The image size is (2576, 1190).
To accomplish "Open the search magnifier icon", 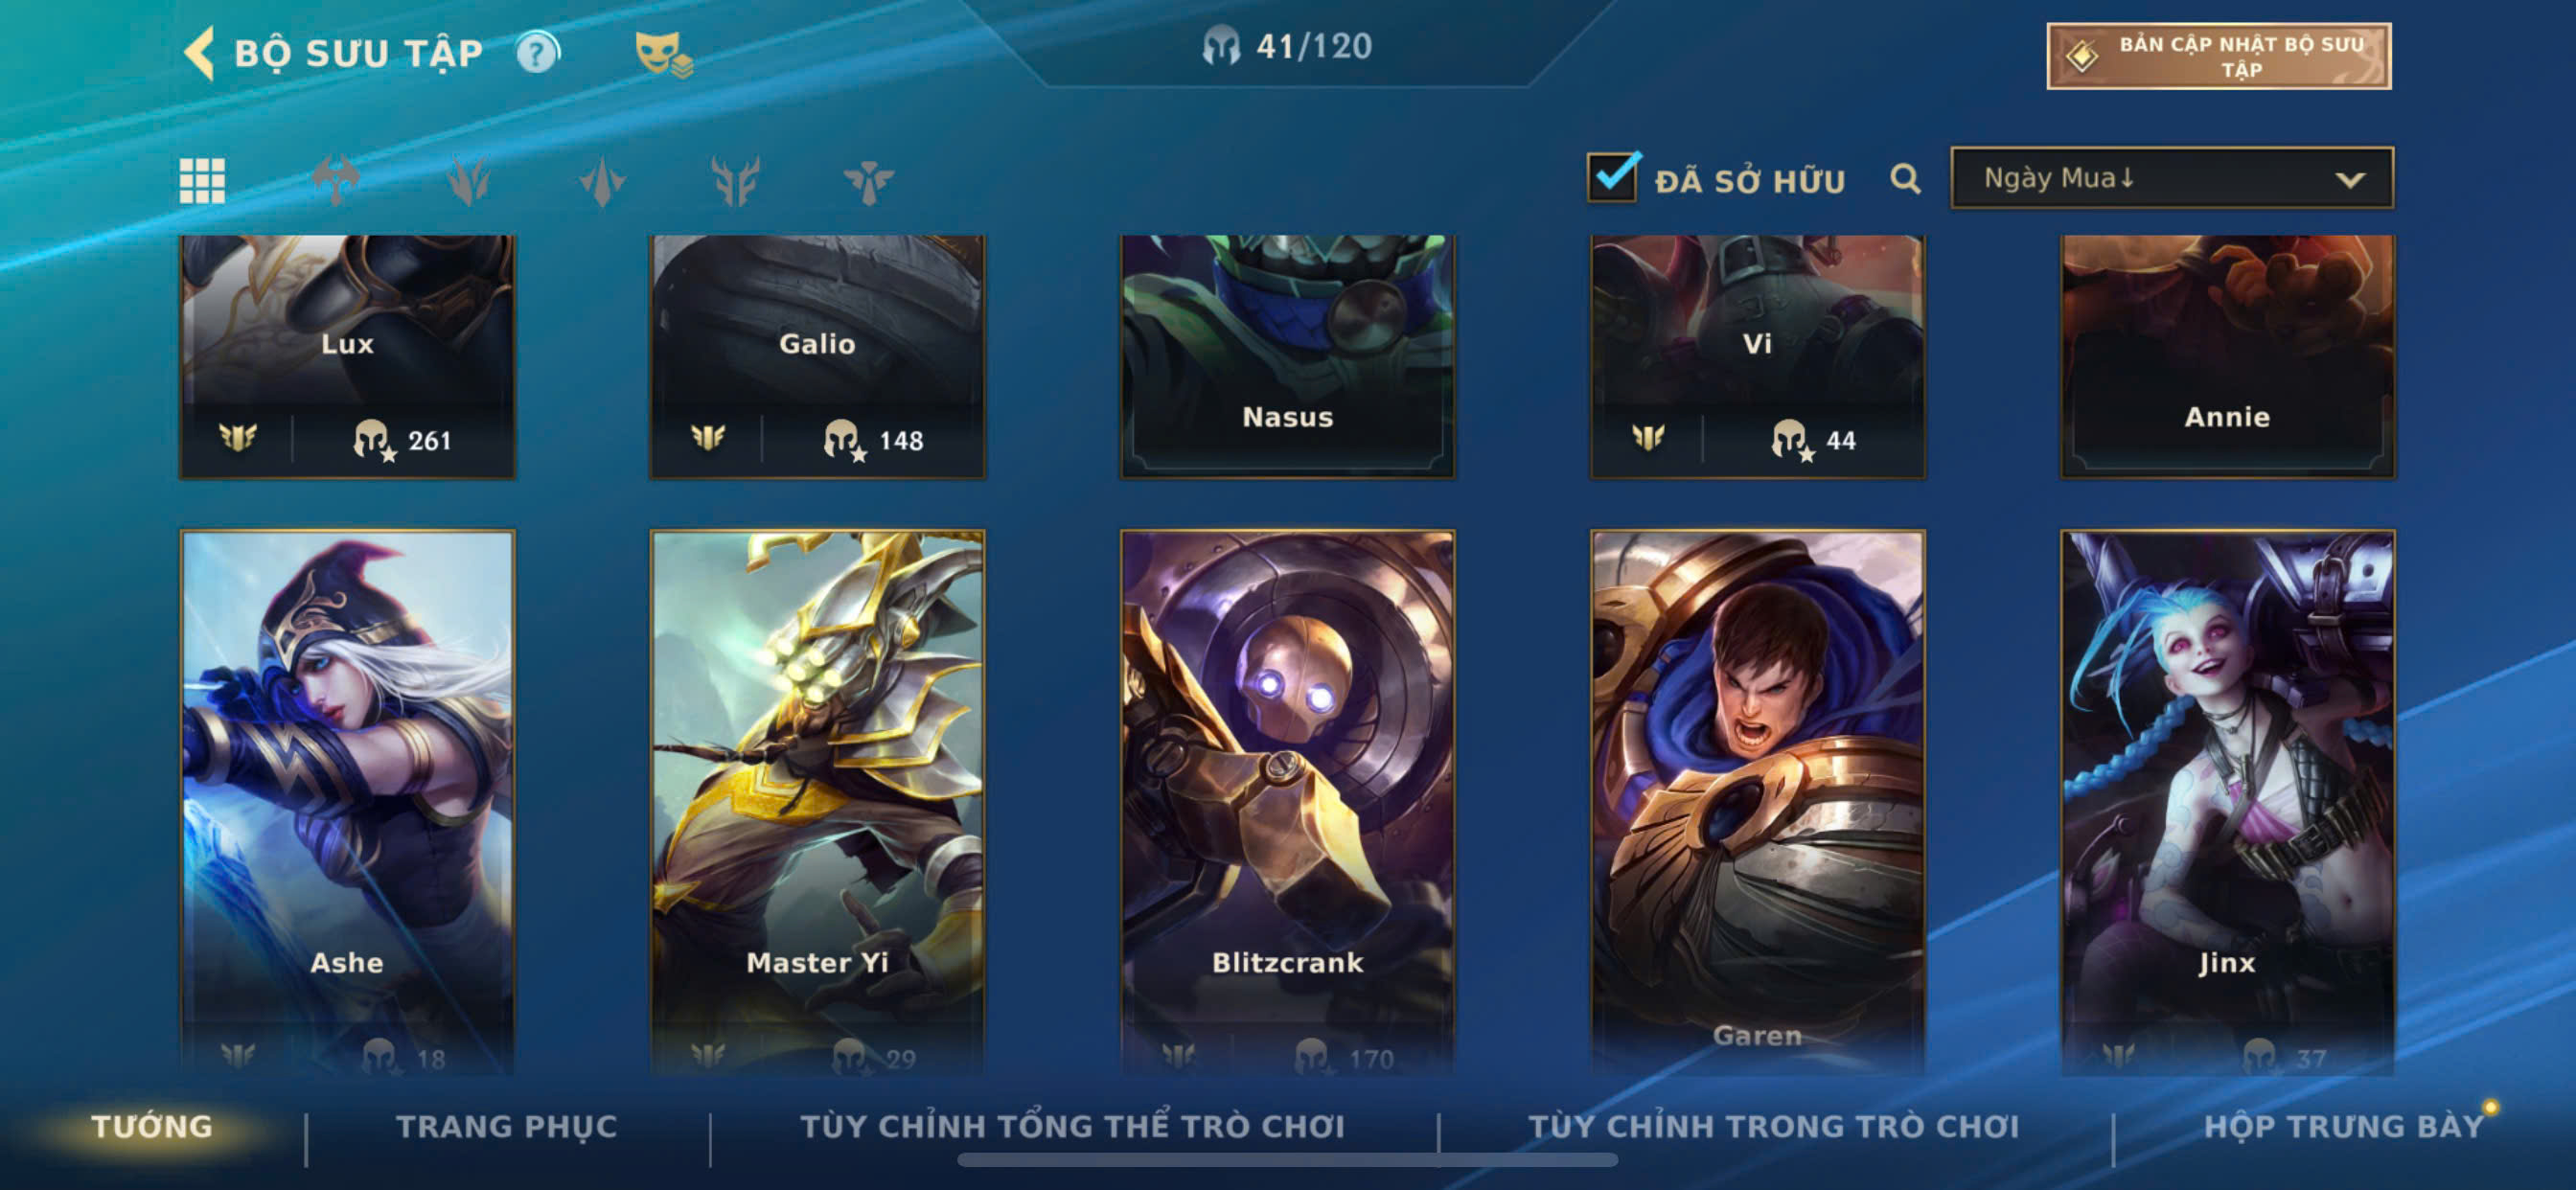I will click(x=1905, y=179).
